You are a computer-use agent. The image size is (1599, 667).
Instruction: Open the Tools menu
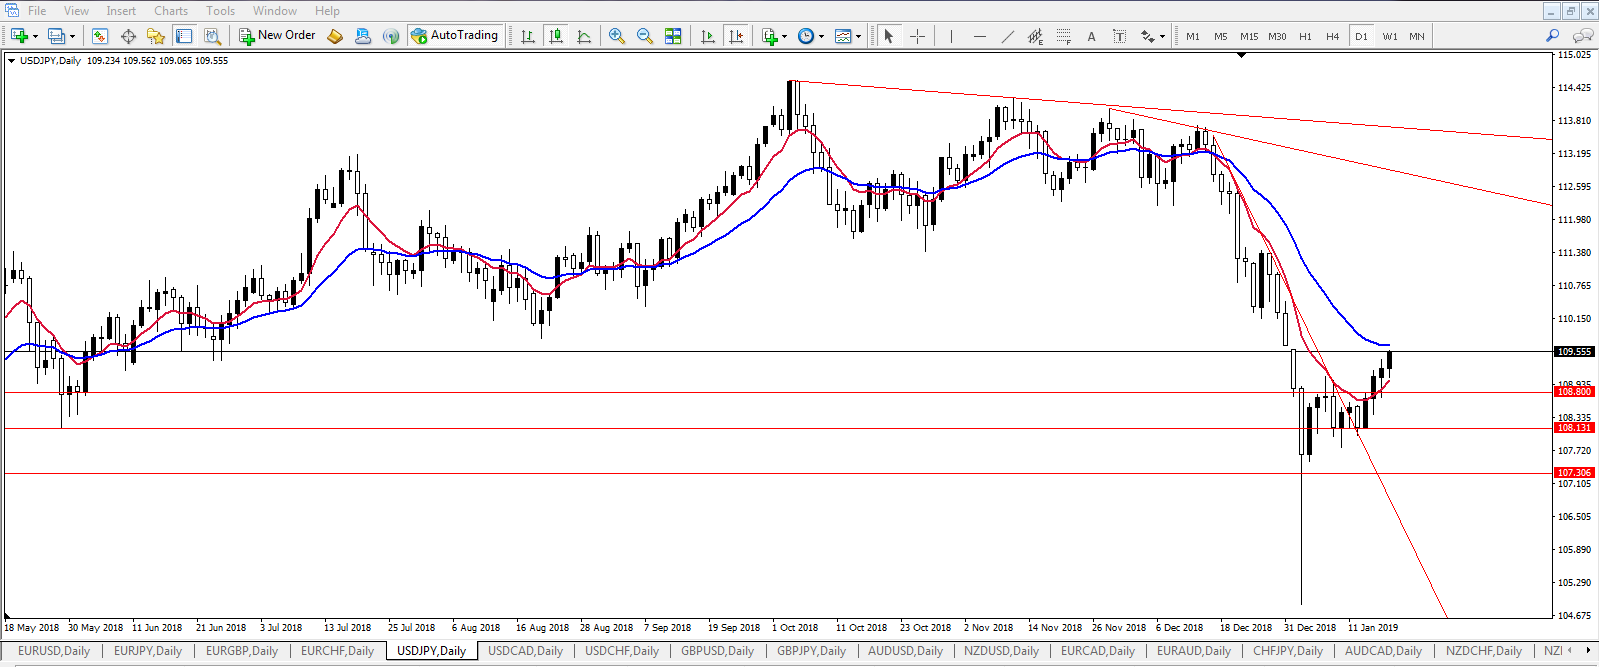(x=221, y=11)
